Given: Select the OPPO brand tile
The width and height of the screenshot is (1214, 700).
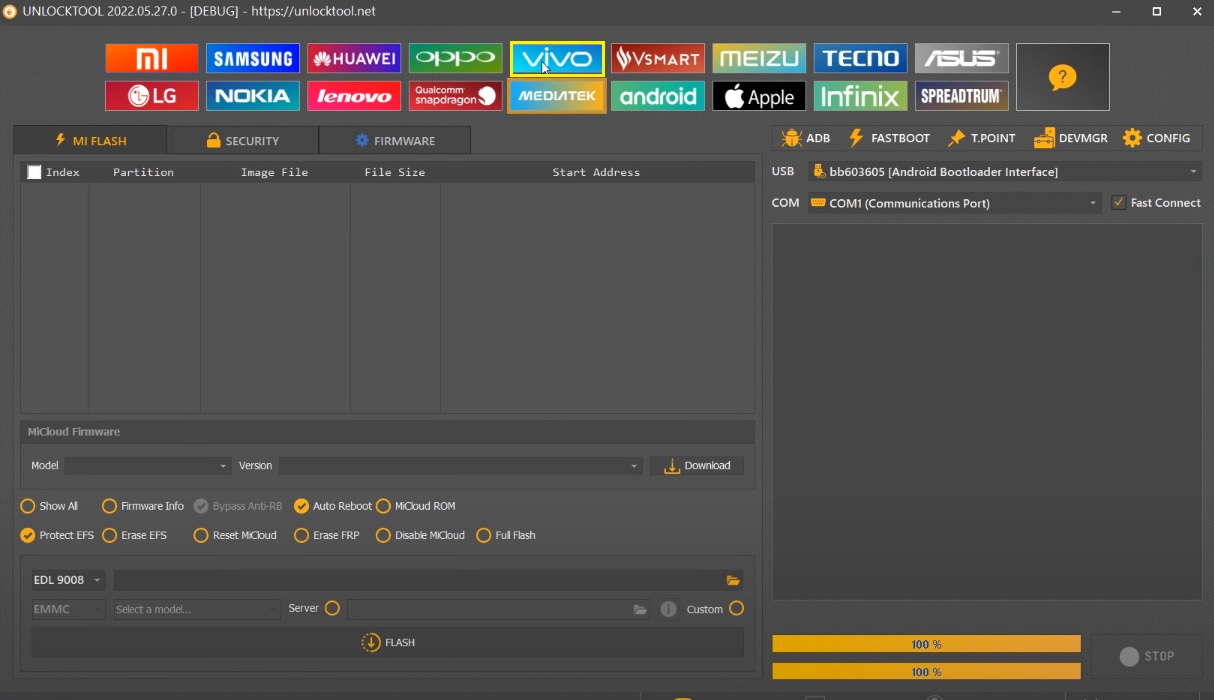Looking at the screenshot, I should [x=455, y=58].
